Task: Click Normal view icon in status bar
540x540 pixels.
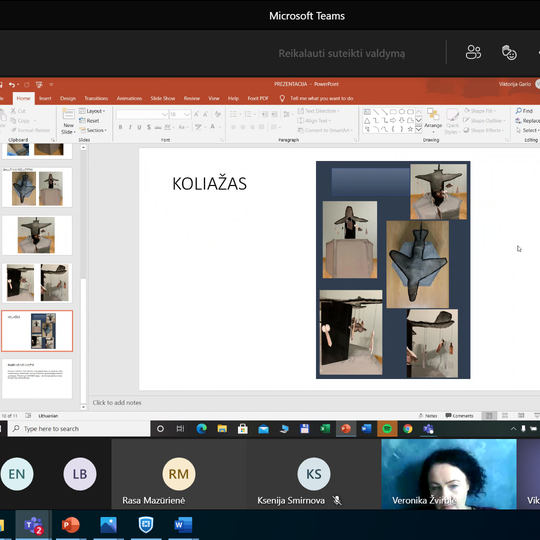Action: 489,416
